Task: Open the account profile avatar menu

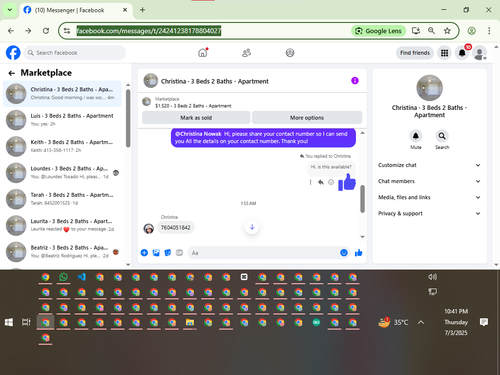Action: point(479,53)
